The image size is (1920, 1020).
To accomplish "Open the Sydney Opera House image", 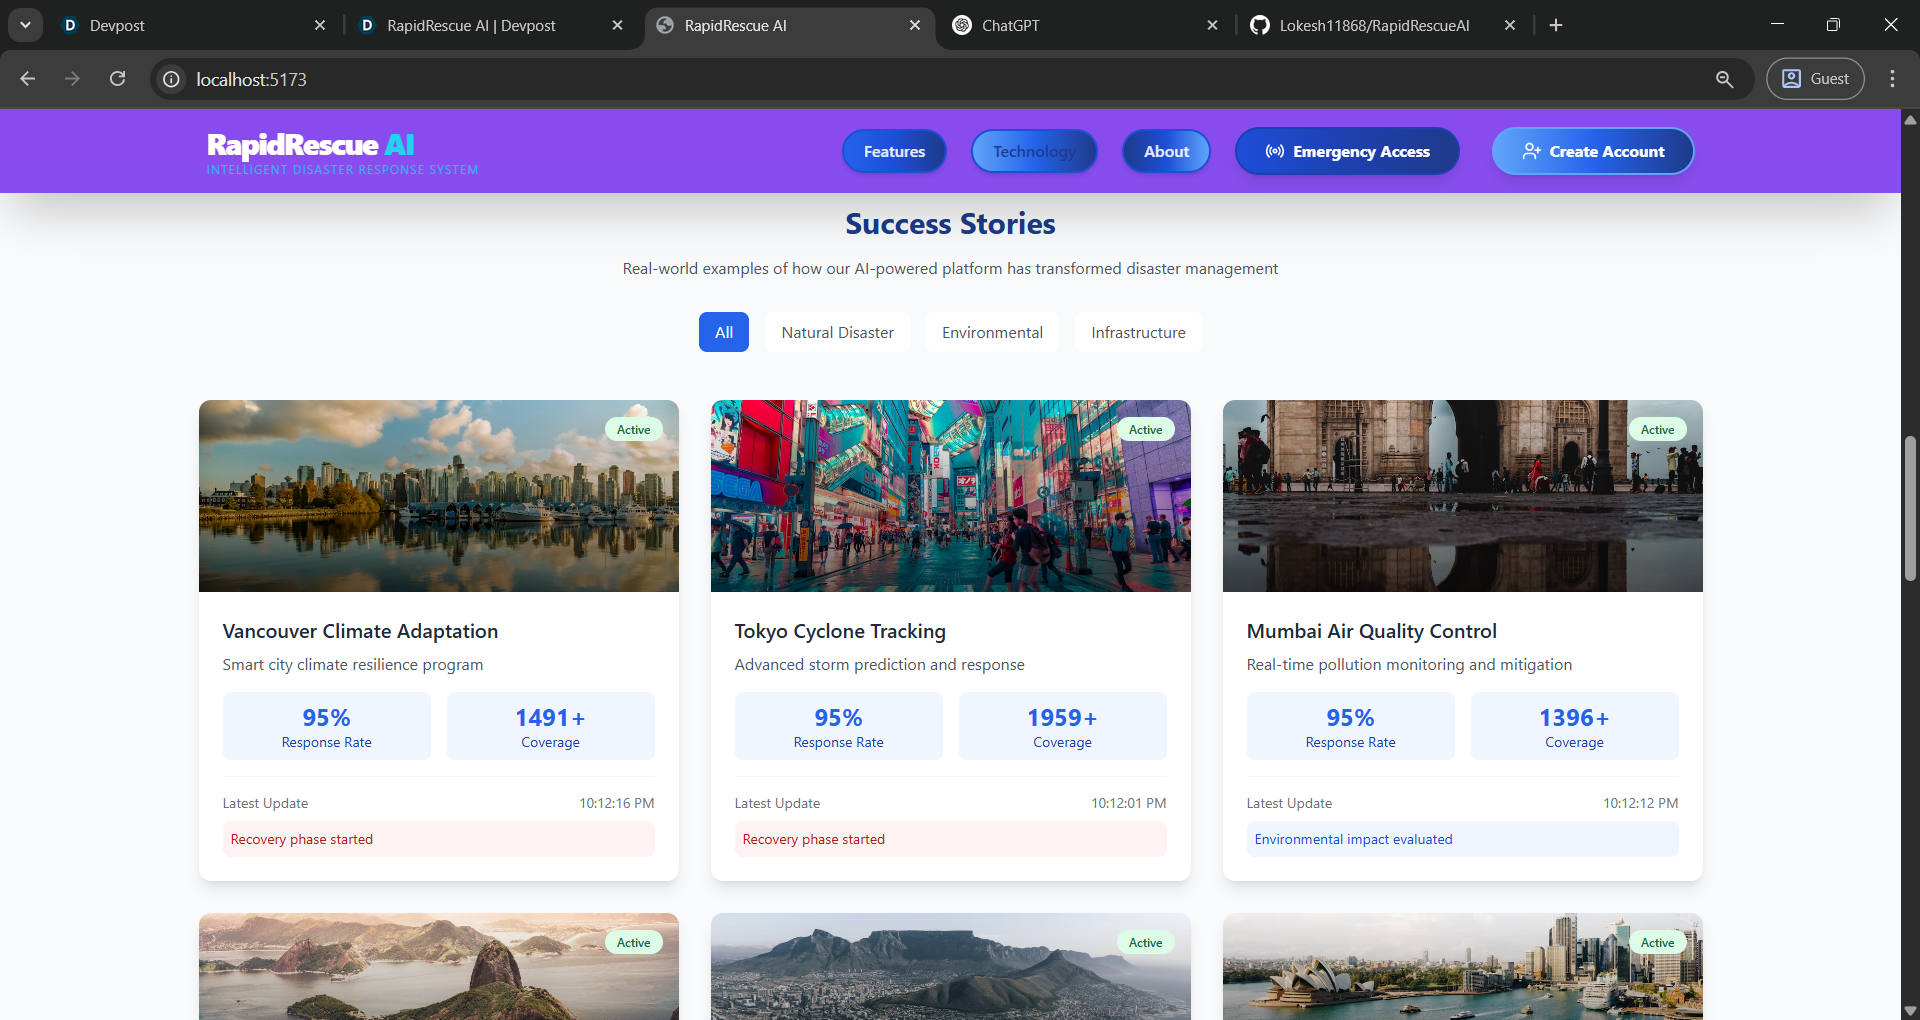I will point(1463,967).
